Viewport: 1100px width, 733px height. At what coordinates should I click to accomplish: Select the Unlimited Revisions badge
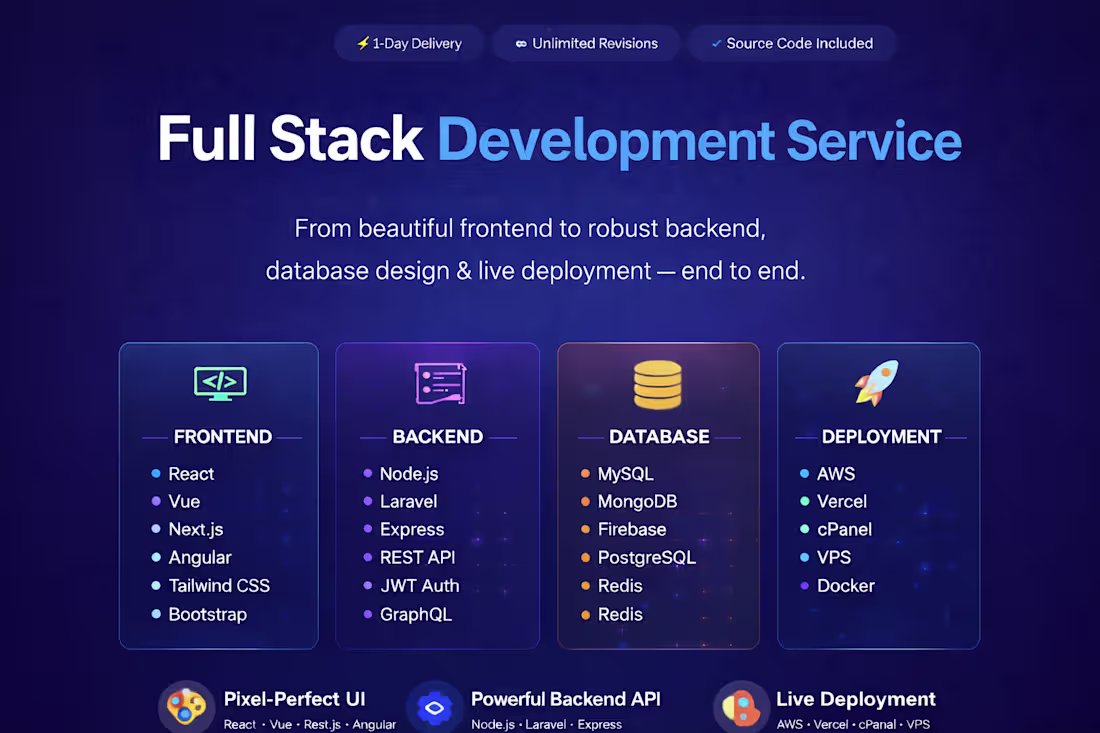pyautogui.click(x=586, y=43)
